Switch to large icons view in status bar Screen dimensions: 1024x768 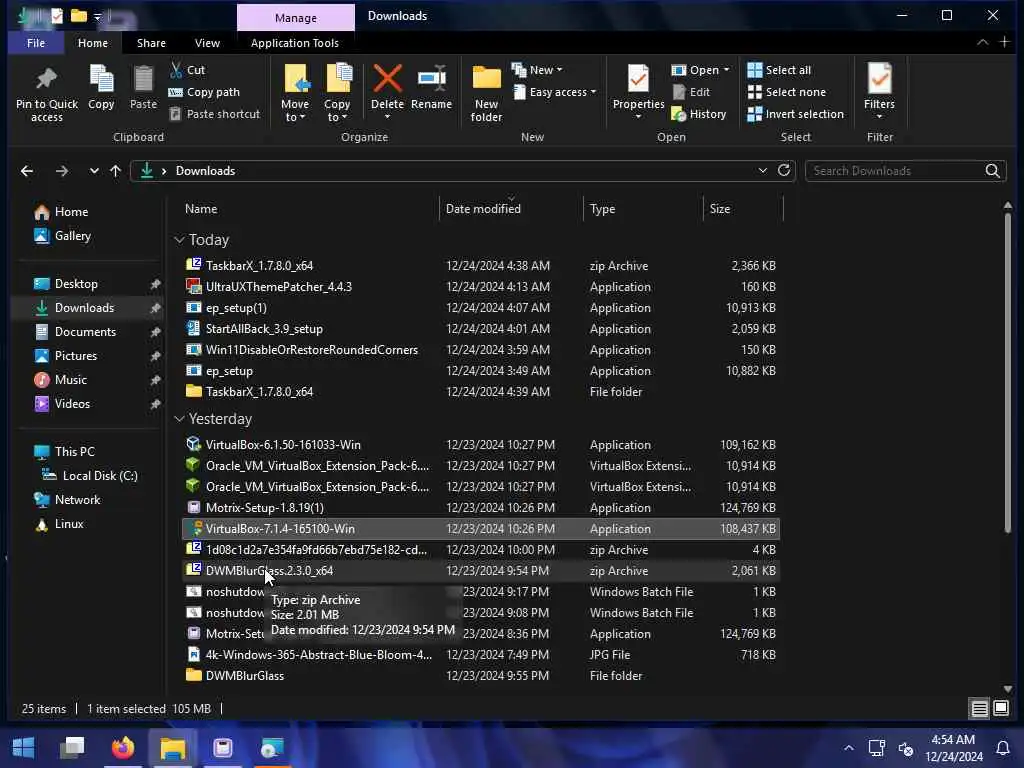click(1000, 709)
